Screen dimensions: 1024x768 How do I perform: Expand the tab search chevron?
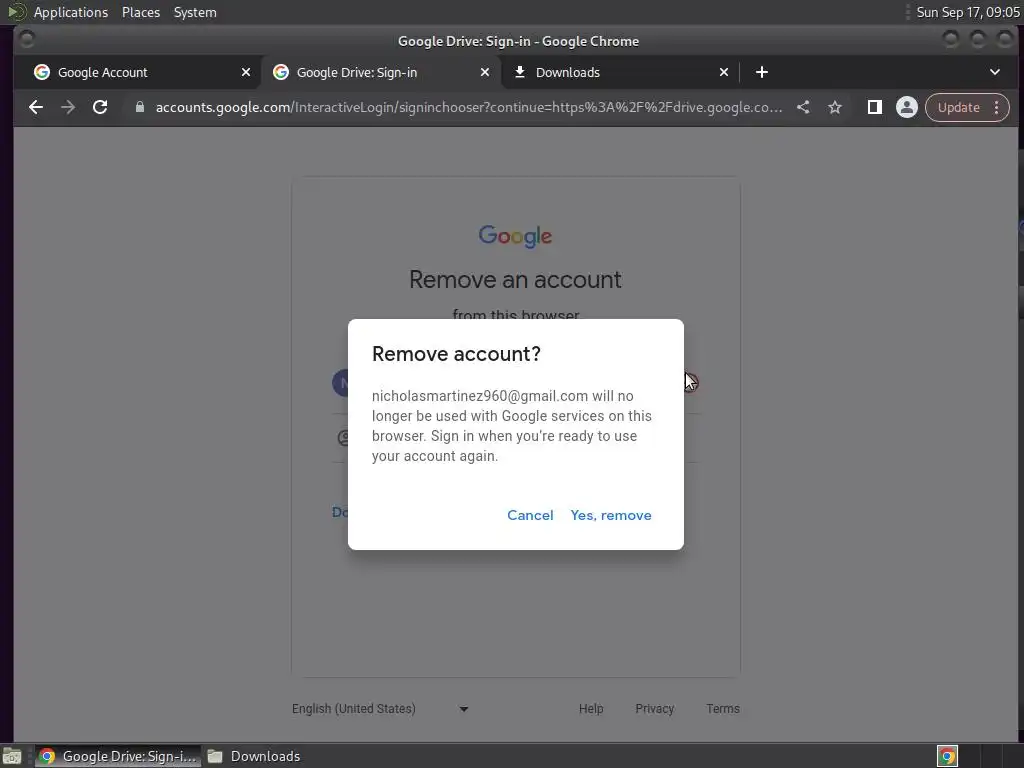(995, 72)
